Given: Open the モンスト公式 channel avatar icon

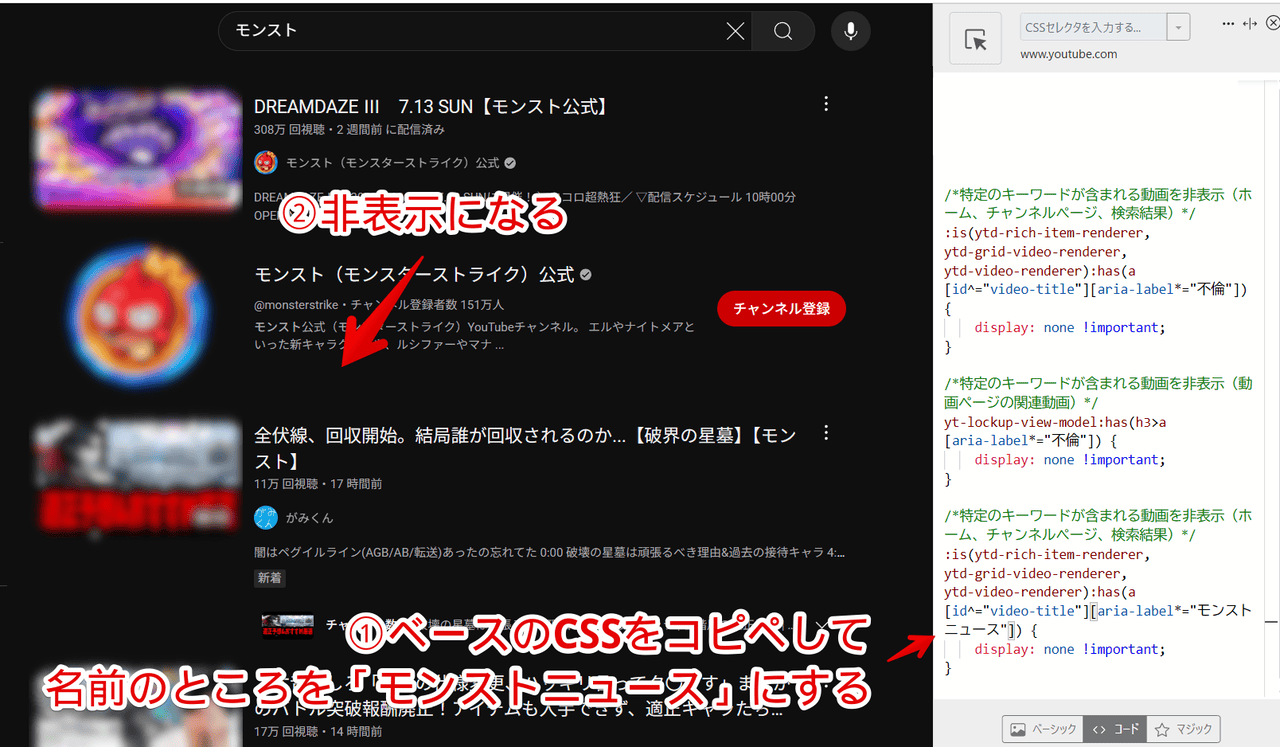Looking at the screenshot, I should click(x=266, y=162).
